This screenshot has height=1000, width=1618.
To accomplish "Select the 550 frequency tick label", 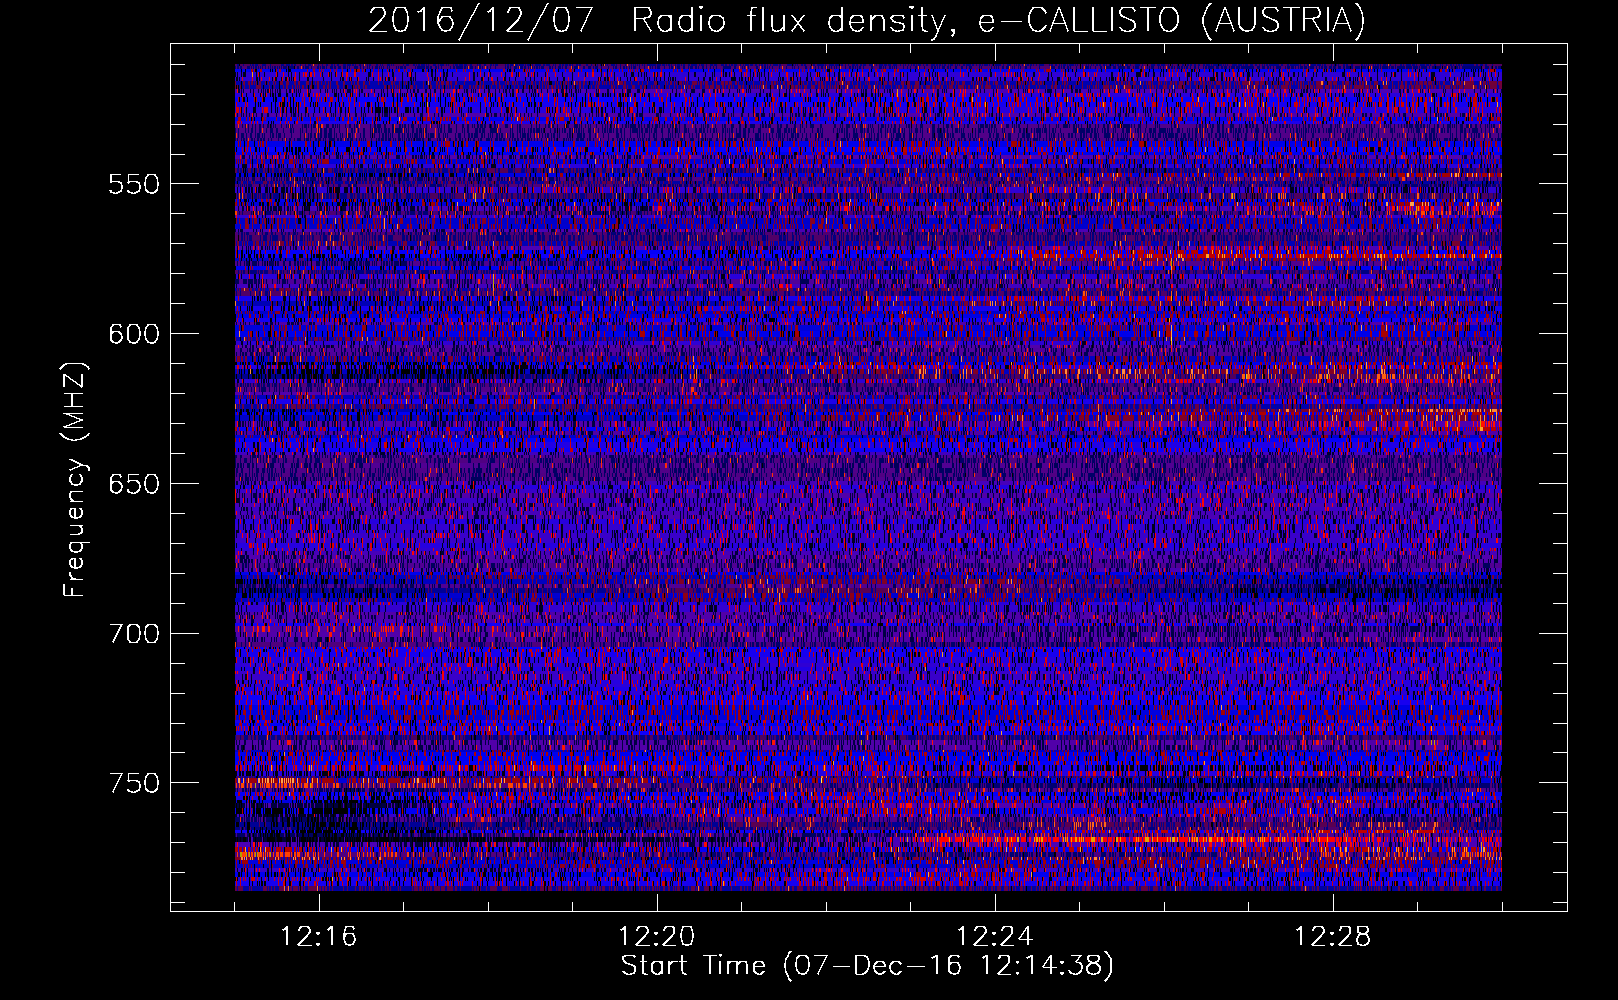I will pos(134,184).
